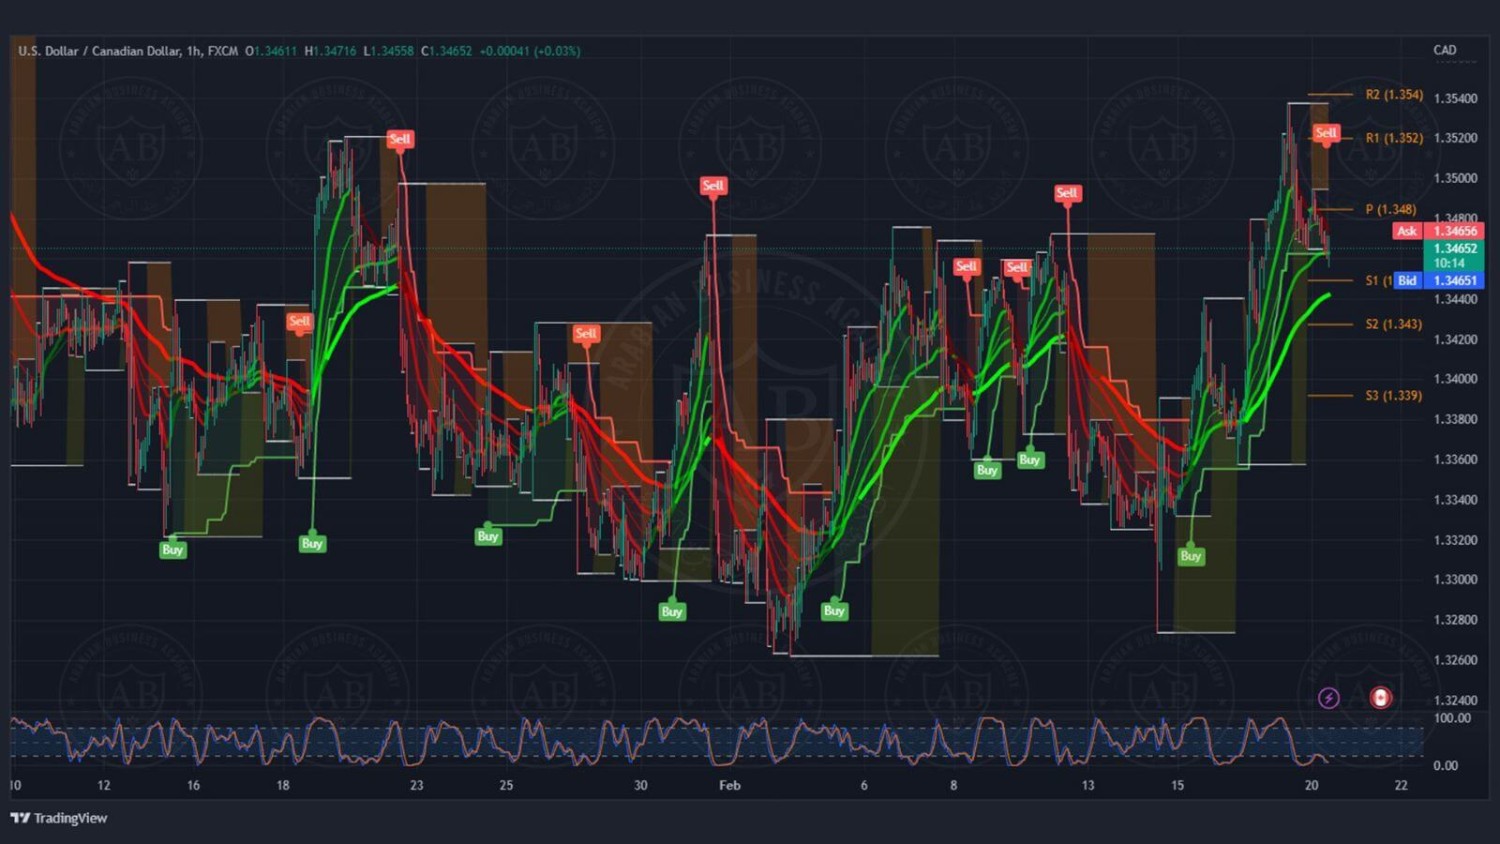The width and height of the screenshot is (1500, 844).
Task: Click the leftmost Buy signal marker
Action: [172, 549]
